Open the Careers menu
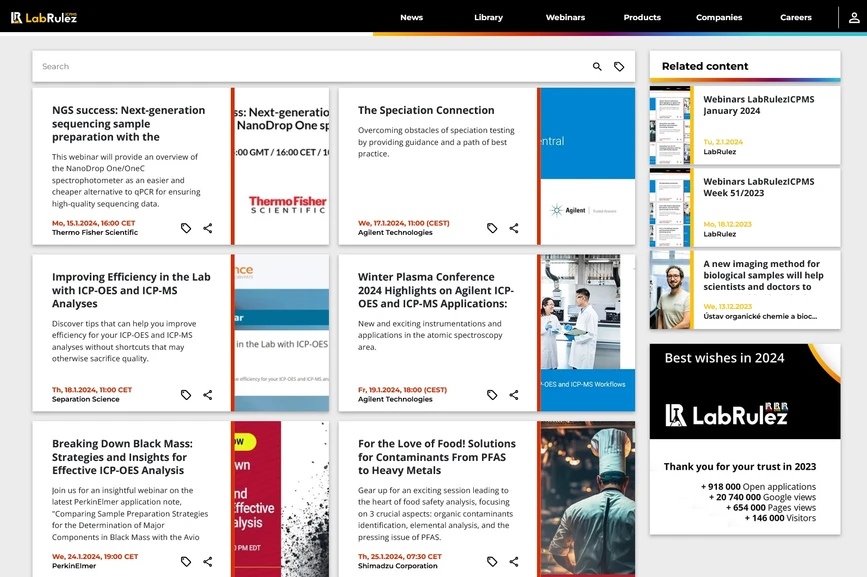 click(x=796, y=17)
